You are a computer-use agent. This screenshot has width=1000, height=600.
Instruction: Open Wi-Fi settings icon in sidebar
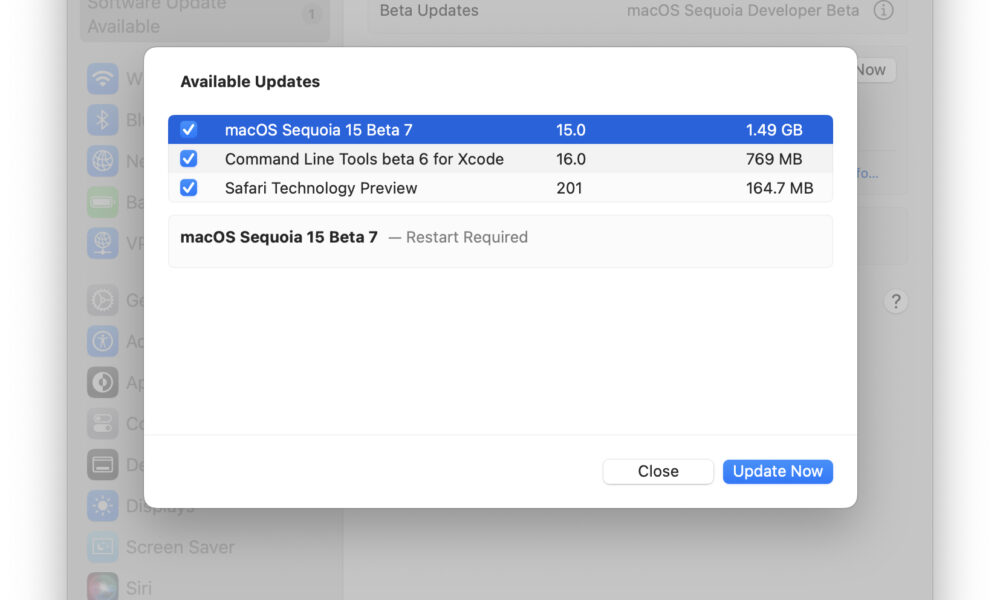click(103, 78)
